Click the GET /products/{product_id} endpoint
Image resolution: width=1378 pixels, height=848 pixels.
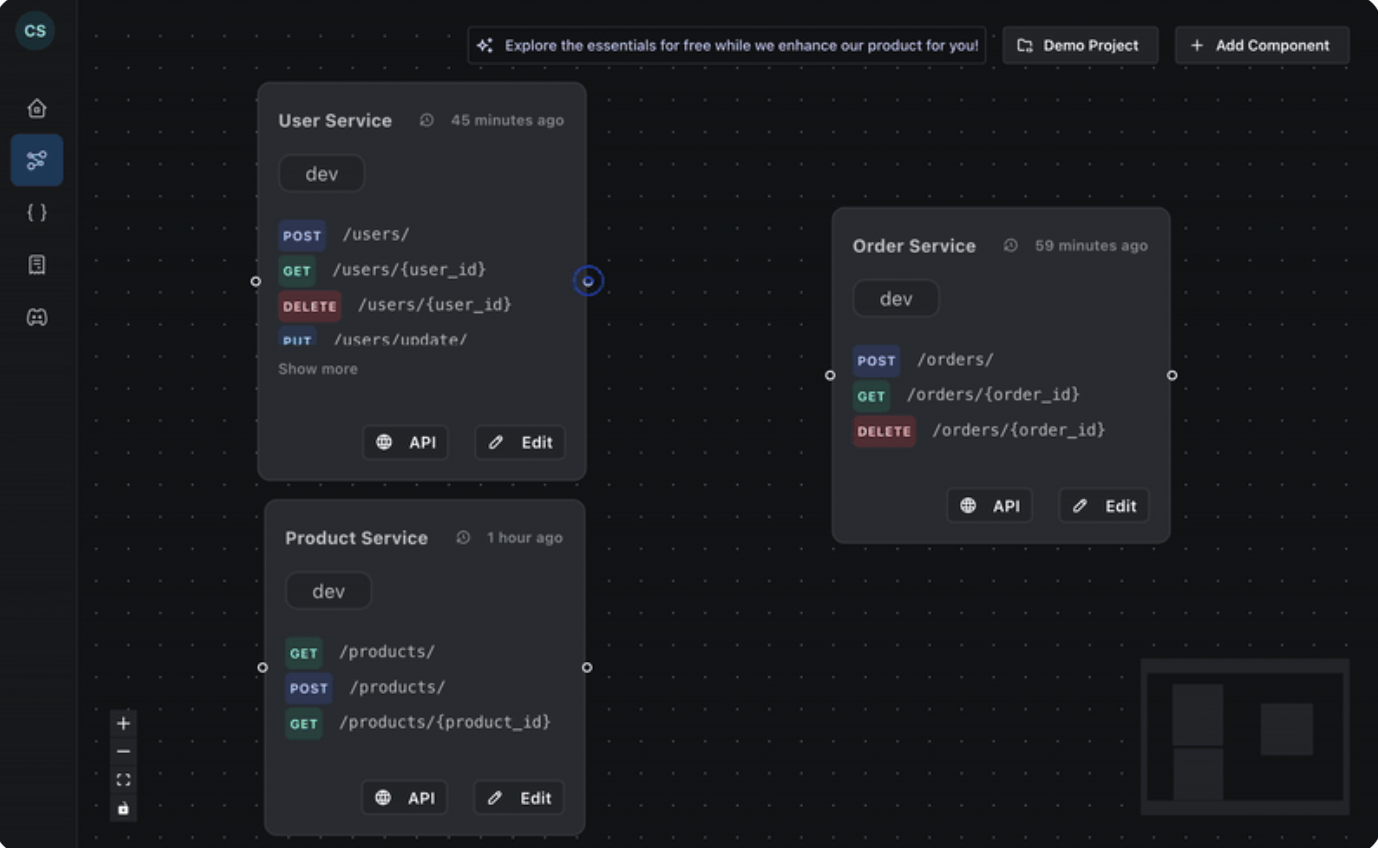point(418,722)
